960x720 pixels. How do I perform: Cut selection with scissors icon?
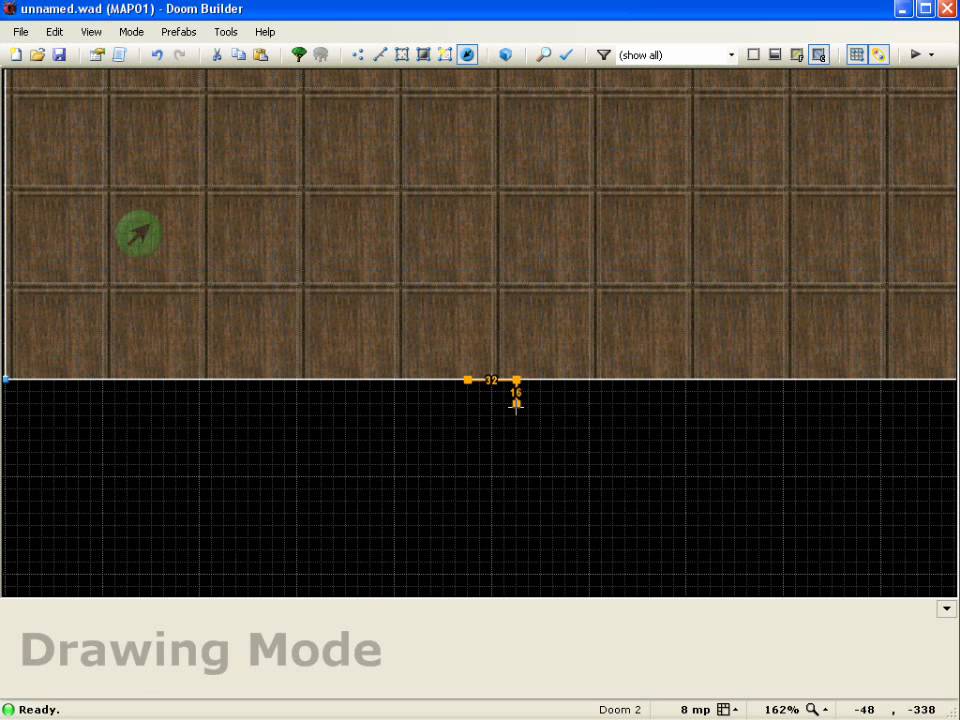pyautogui.click(x=217, y=54)
